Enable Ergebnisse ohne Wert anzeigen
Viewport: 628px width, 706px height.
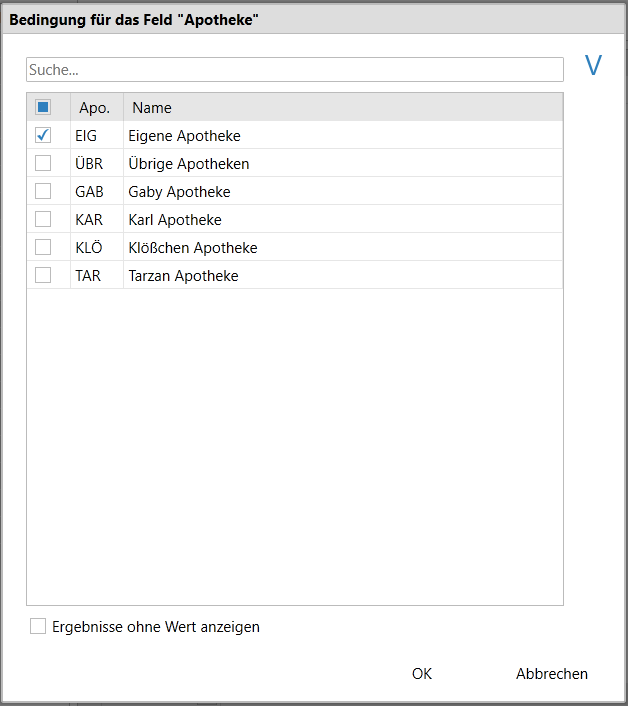(x=38, y=626)
